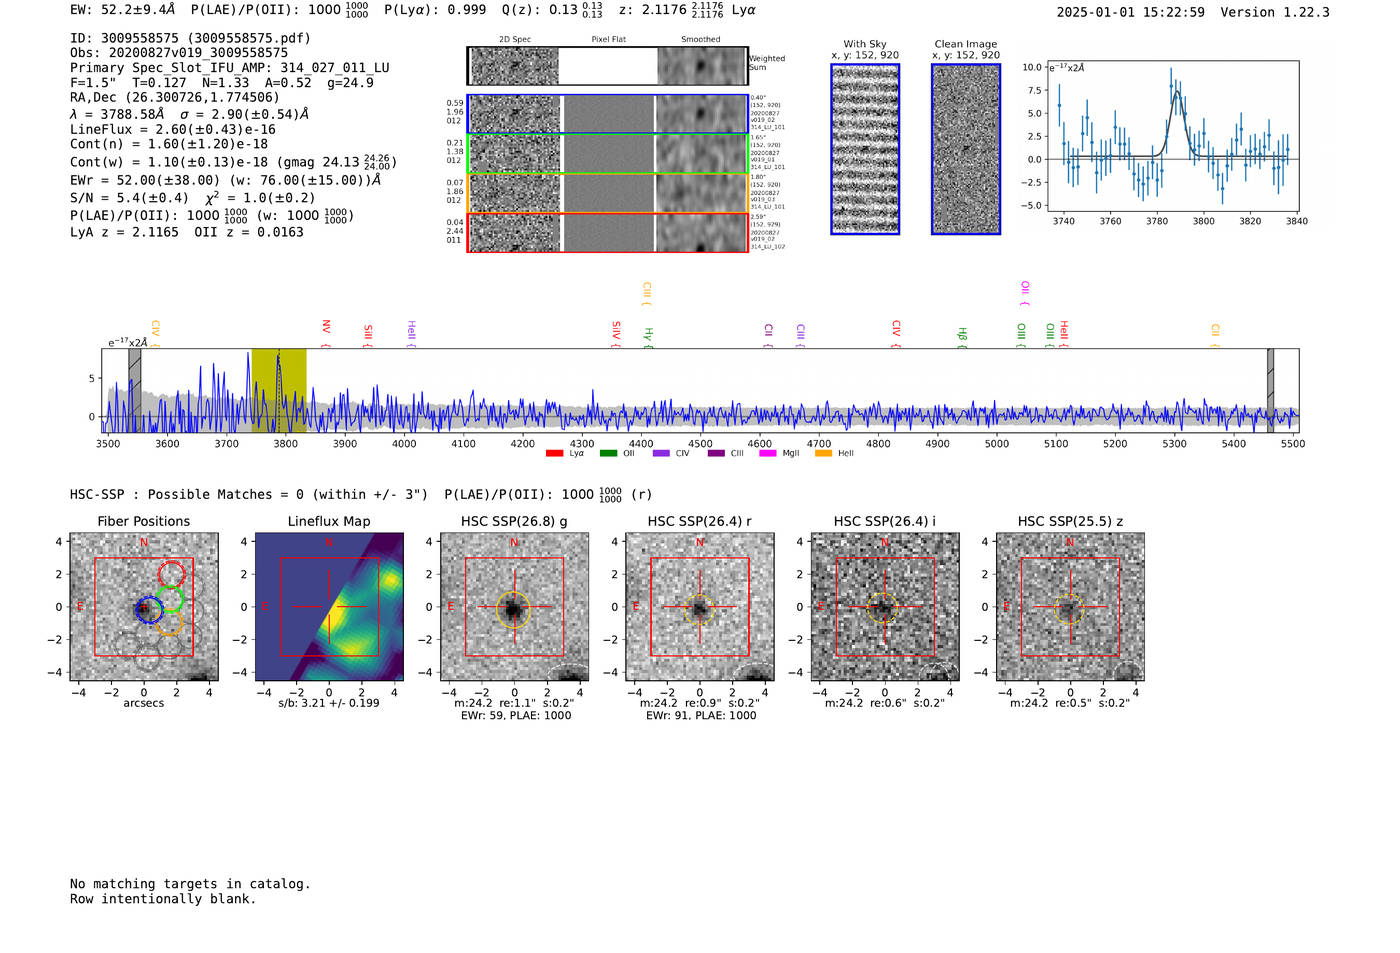Open the blue-bordered 2D spectrum fiber row
Viewport: 1400px width, 953px height.
click(x=607, y=114)
